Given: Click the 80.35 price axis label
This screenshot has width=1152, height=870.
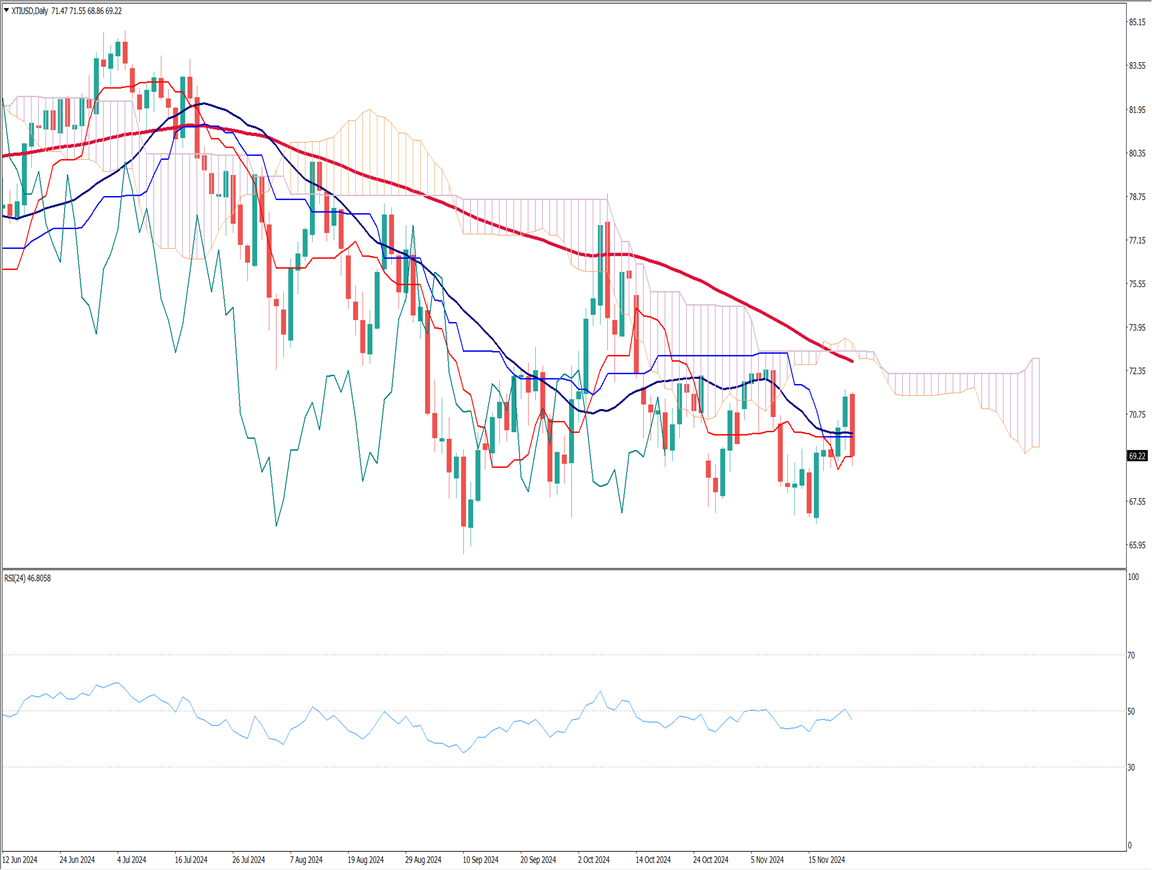Looking at the screenshot, I should click(1136, 154).
